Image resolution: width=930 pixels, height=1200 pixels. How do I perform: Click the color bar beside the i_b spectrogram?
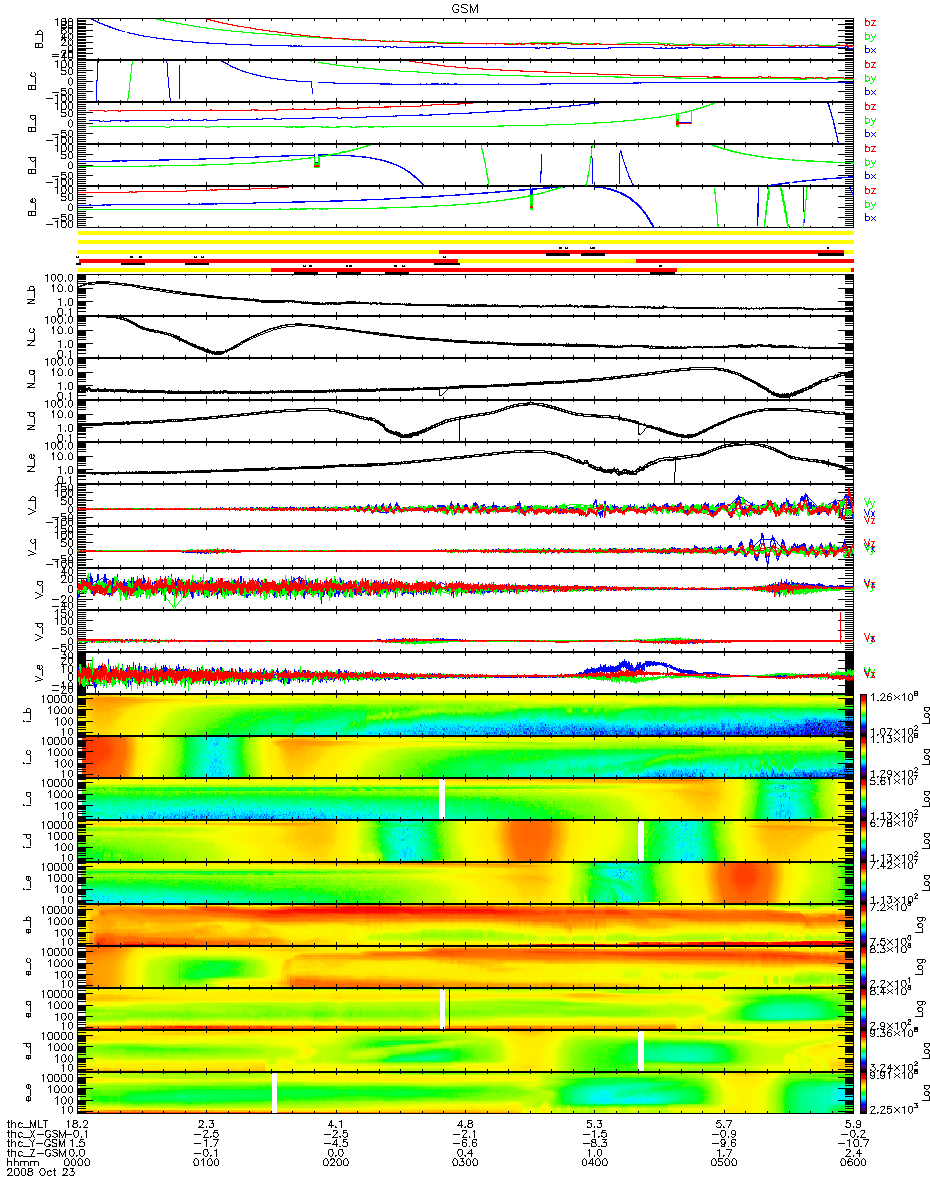click(x=866, y=715)
